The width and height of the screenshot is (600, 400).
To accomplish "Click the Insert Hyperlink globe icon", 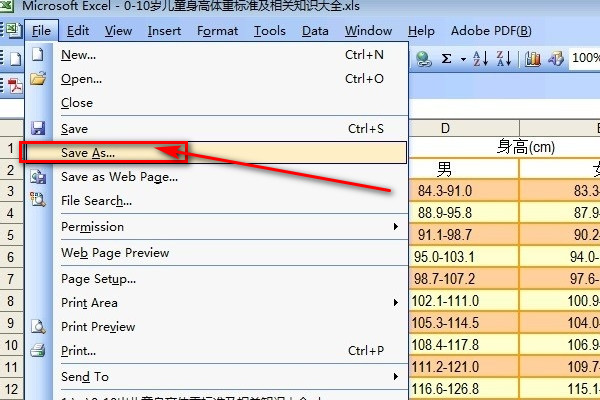I will pos(424,59).
